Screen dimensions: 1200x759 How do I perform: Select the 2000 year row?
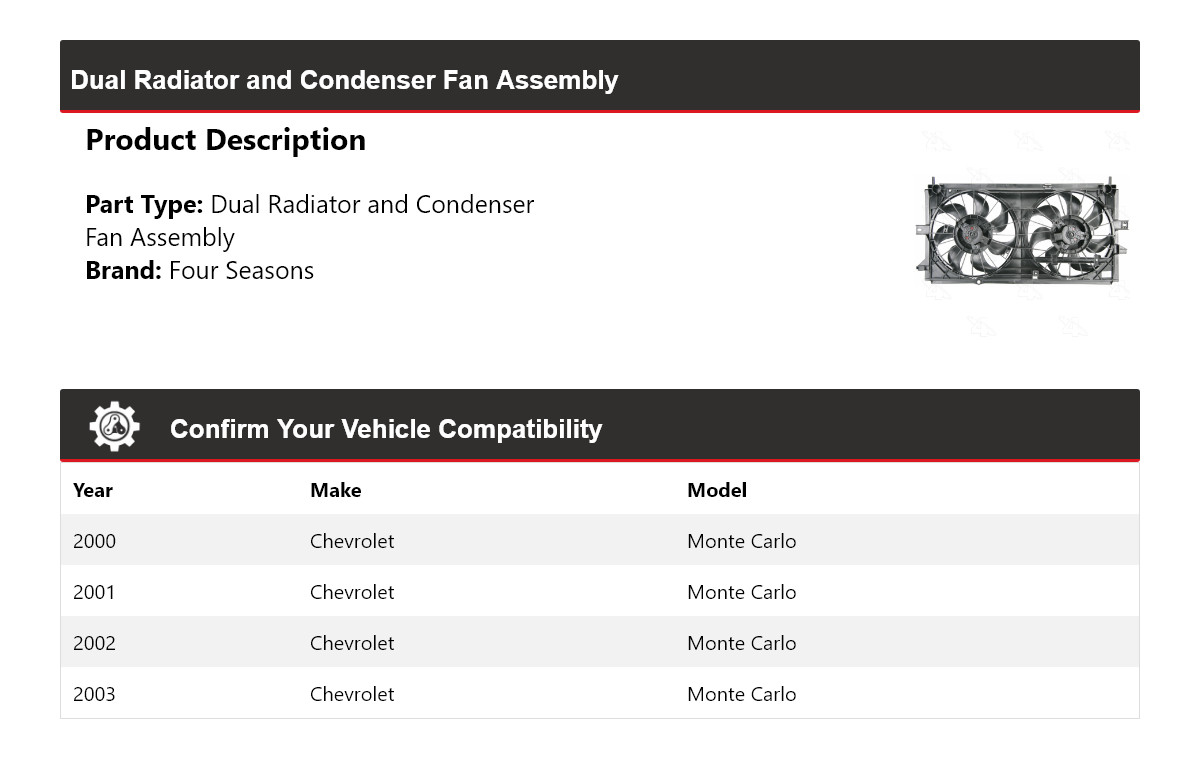[94, 541]
